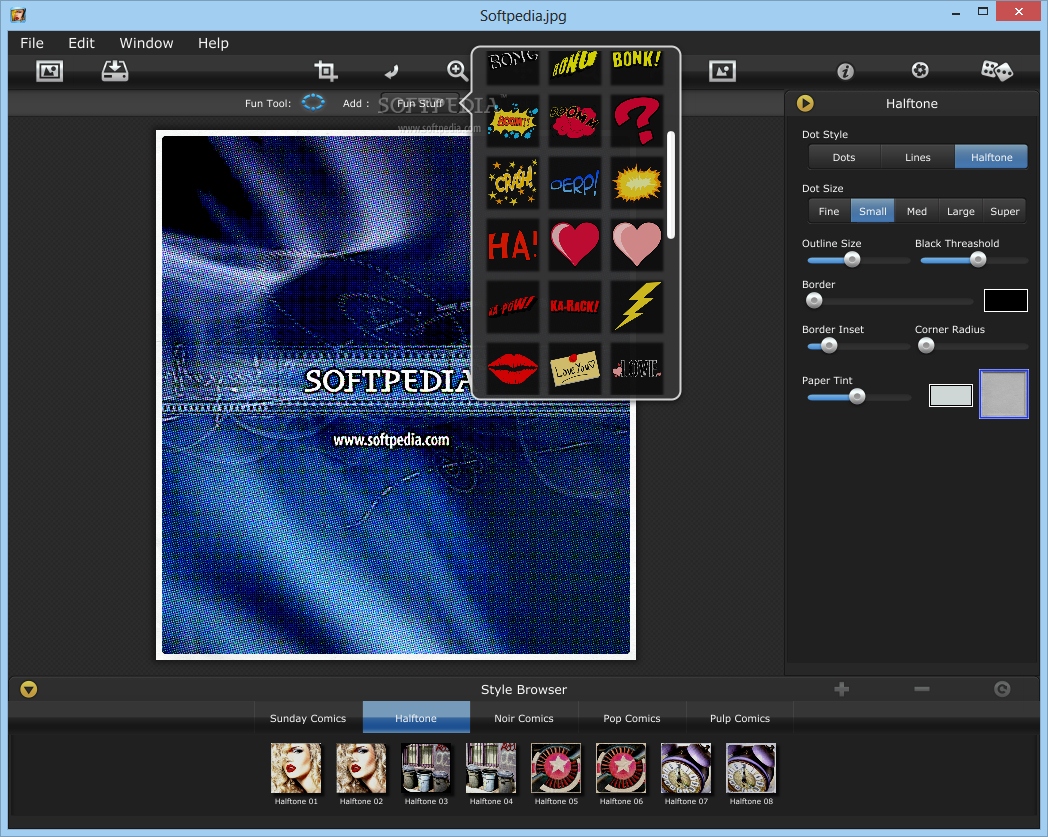Click the Corner Radius slider handle

926,346
